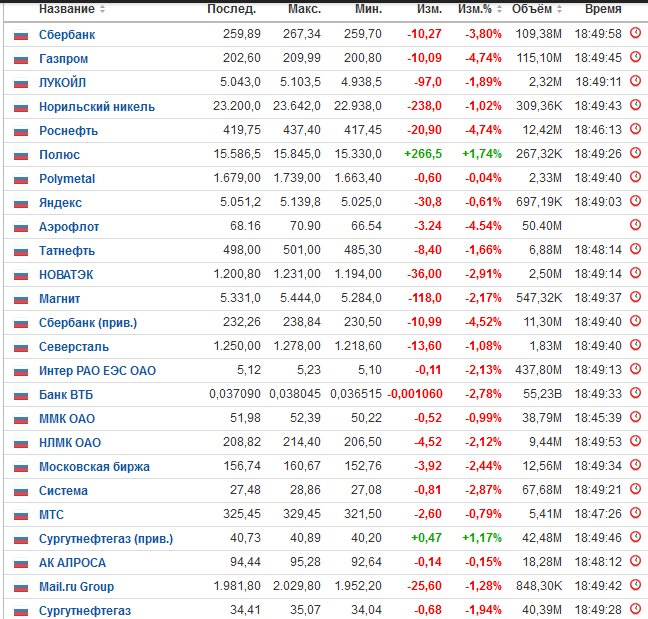Click the Время column header
648x619 pixels.
point(603,9)
